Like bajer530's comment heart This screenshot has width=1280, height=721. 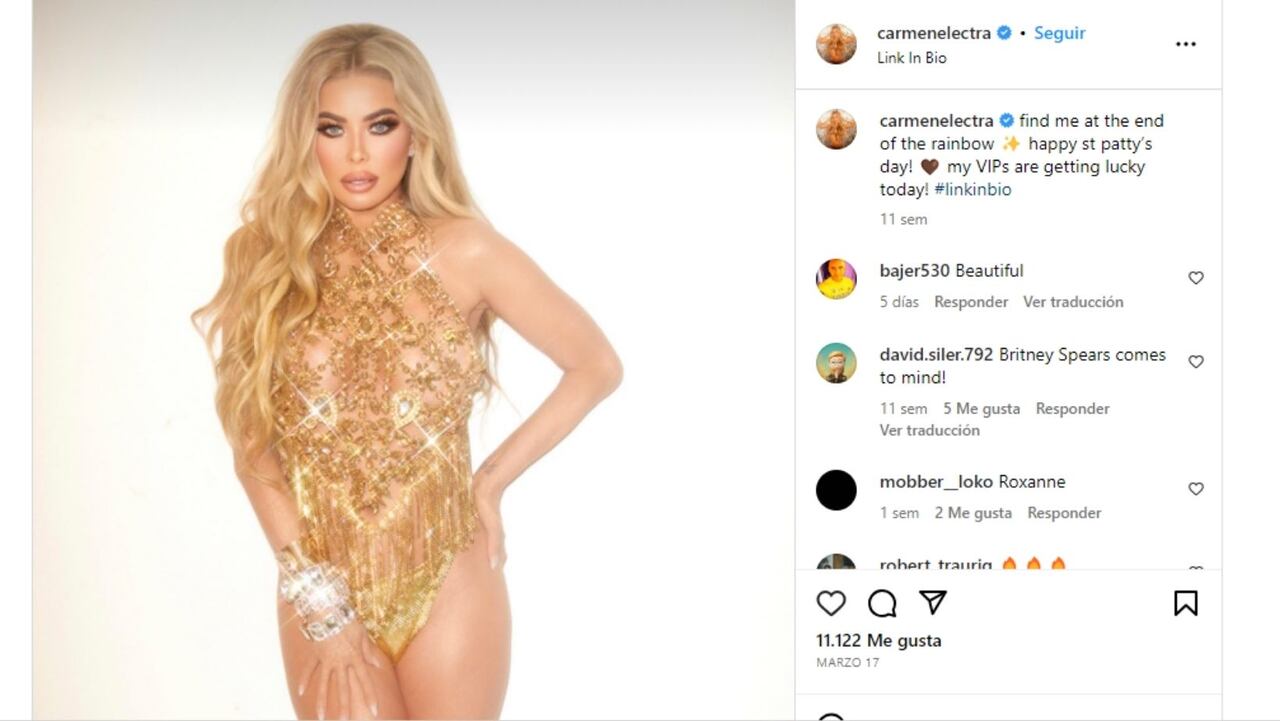(1196, 278)
